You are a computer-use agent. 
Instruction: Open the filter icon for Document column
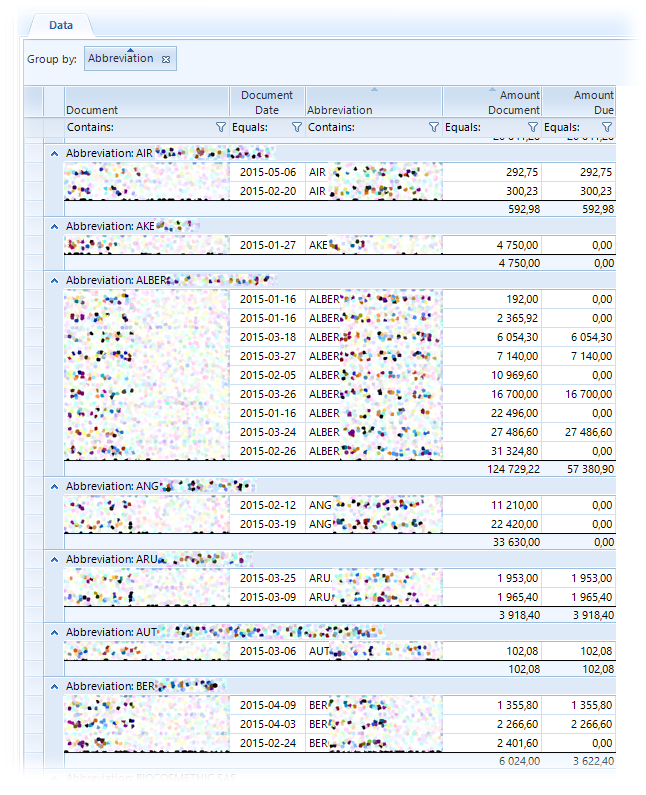coord(221,127)
